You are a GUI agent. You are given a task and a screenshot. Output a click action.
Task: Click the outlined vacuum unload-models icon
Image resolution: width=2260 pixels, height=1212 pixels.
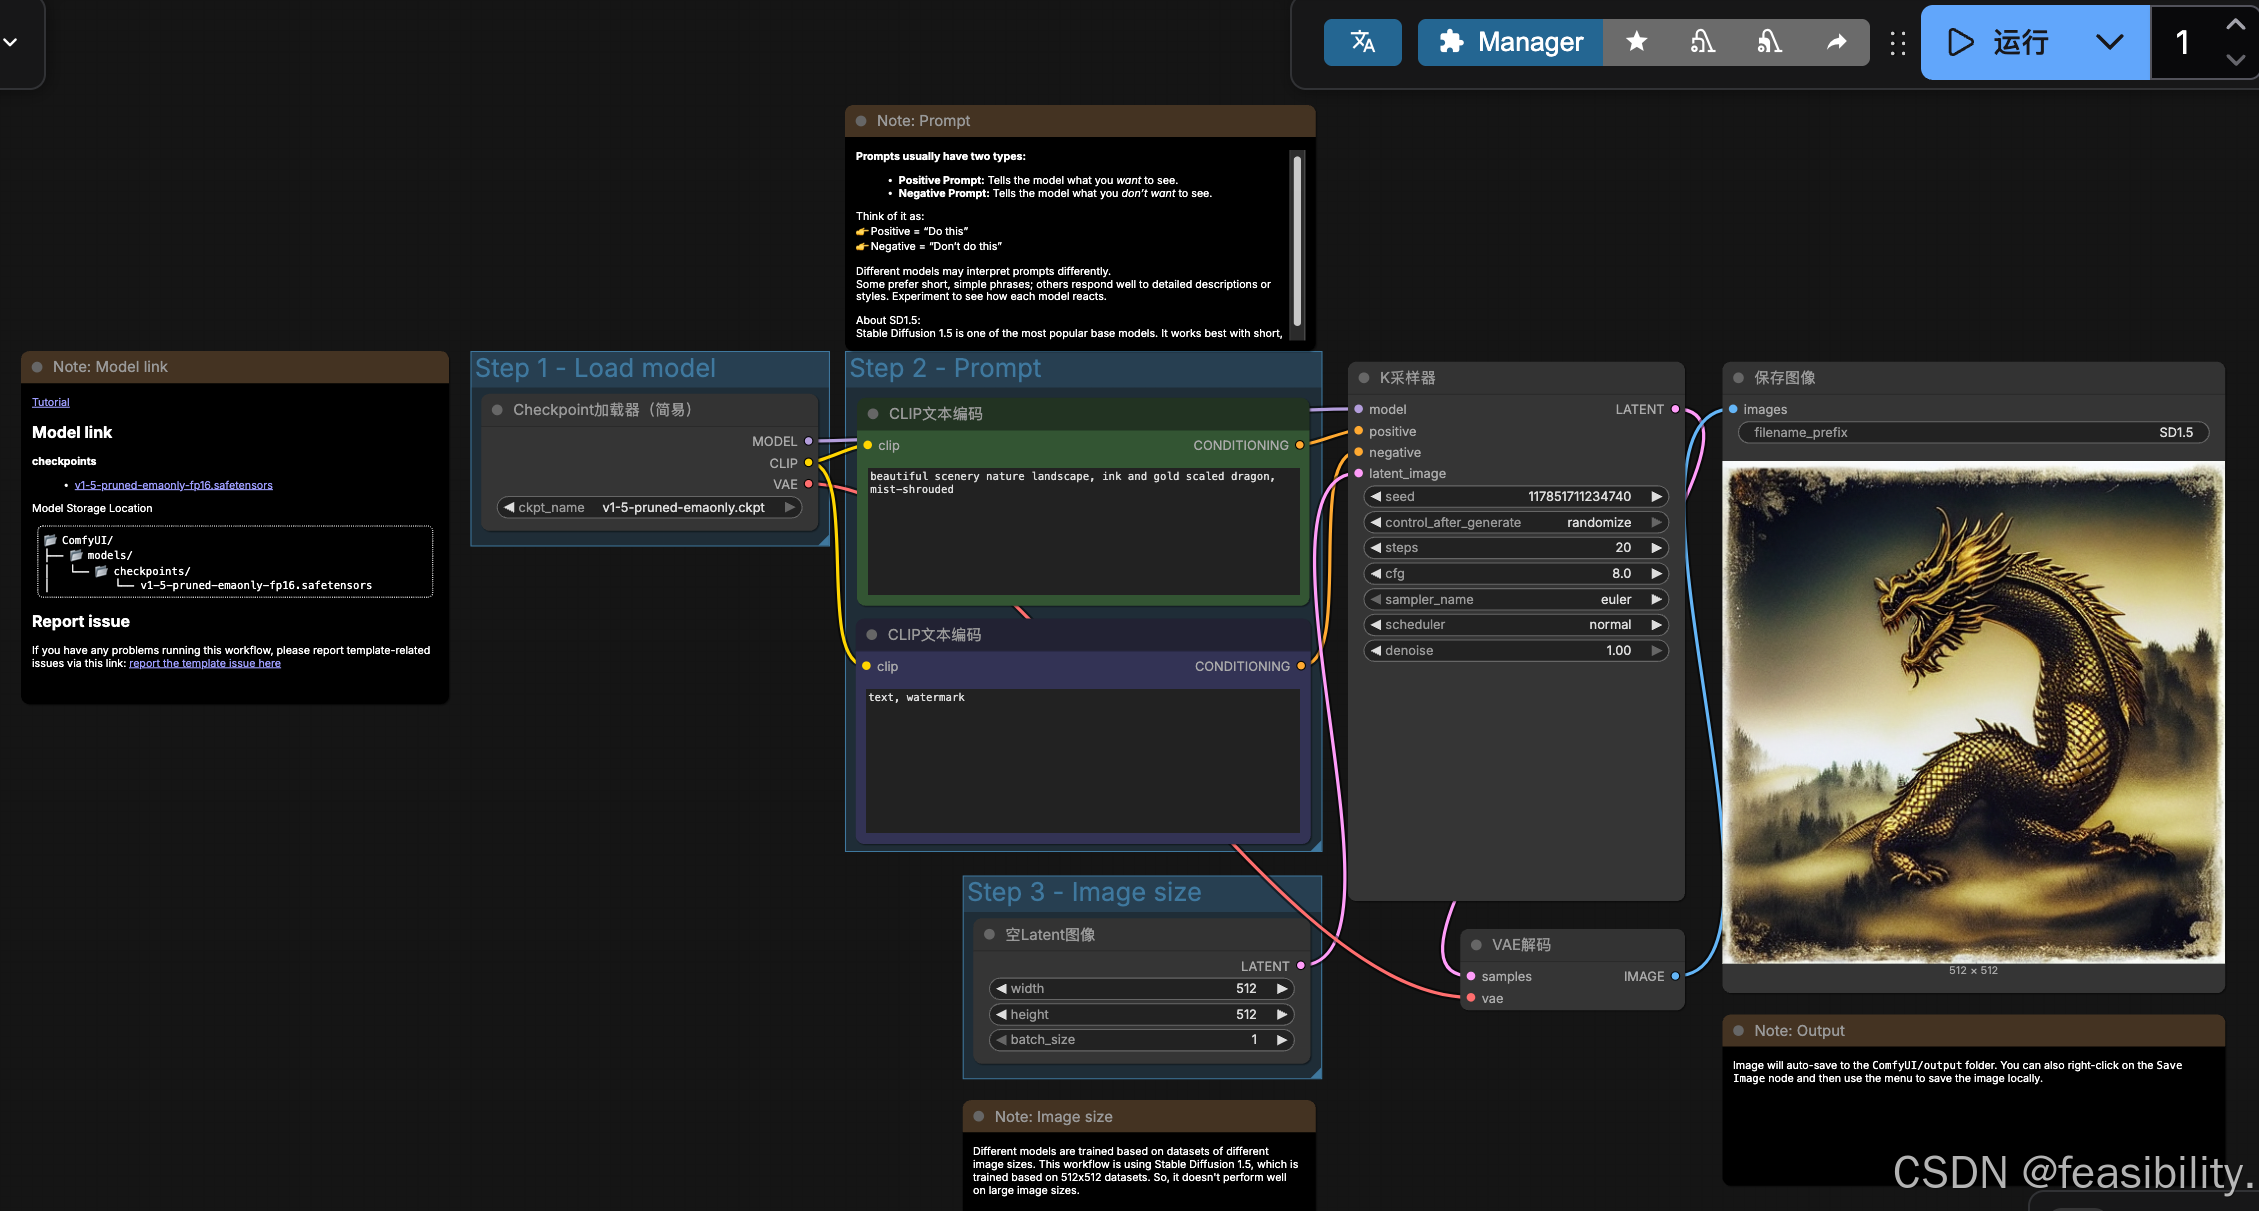(1703, 42)
